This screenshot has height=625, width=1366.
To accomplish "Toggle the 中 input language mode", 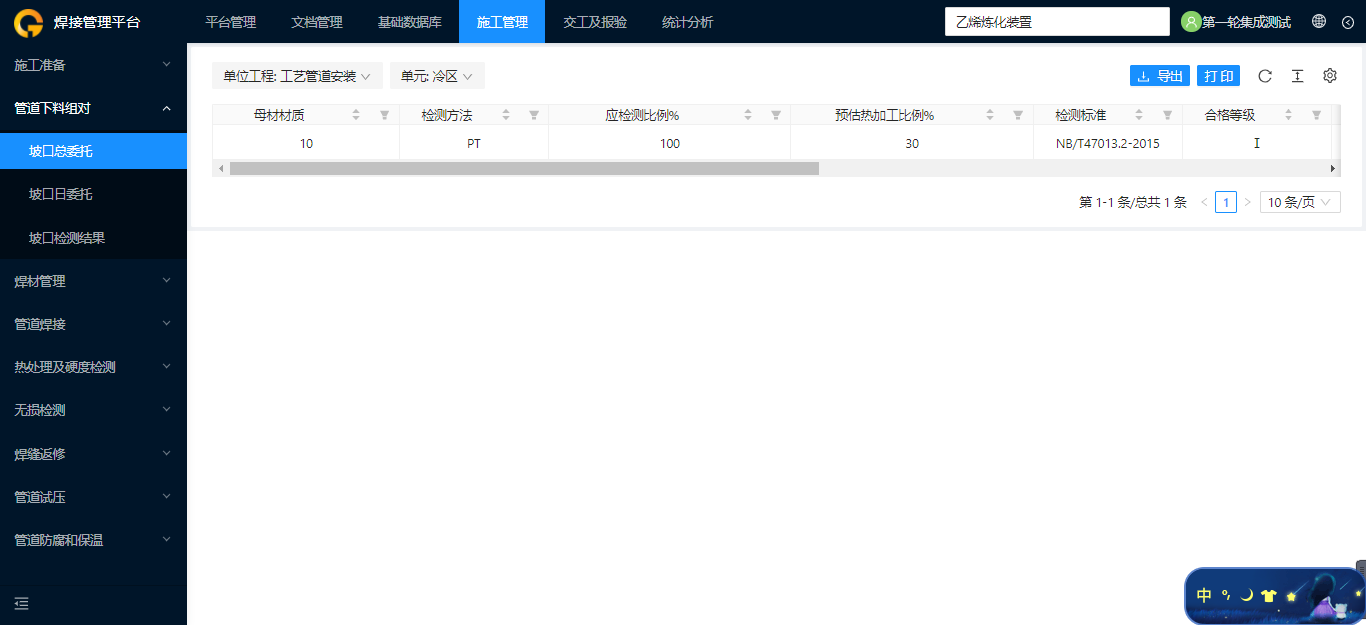I will pos(1204,596).
